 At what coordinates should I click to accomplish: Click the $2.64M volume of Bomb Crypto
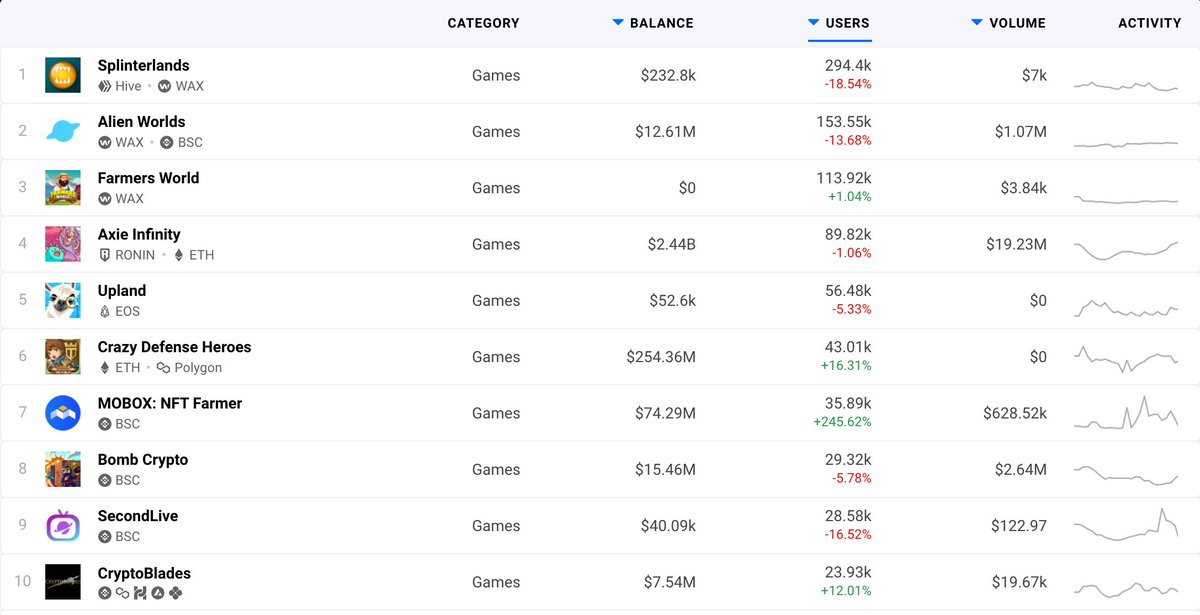[1020, 469]
